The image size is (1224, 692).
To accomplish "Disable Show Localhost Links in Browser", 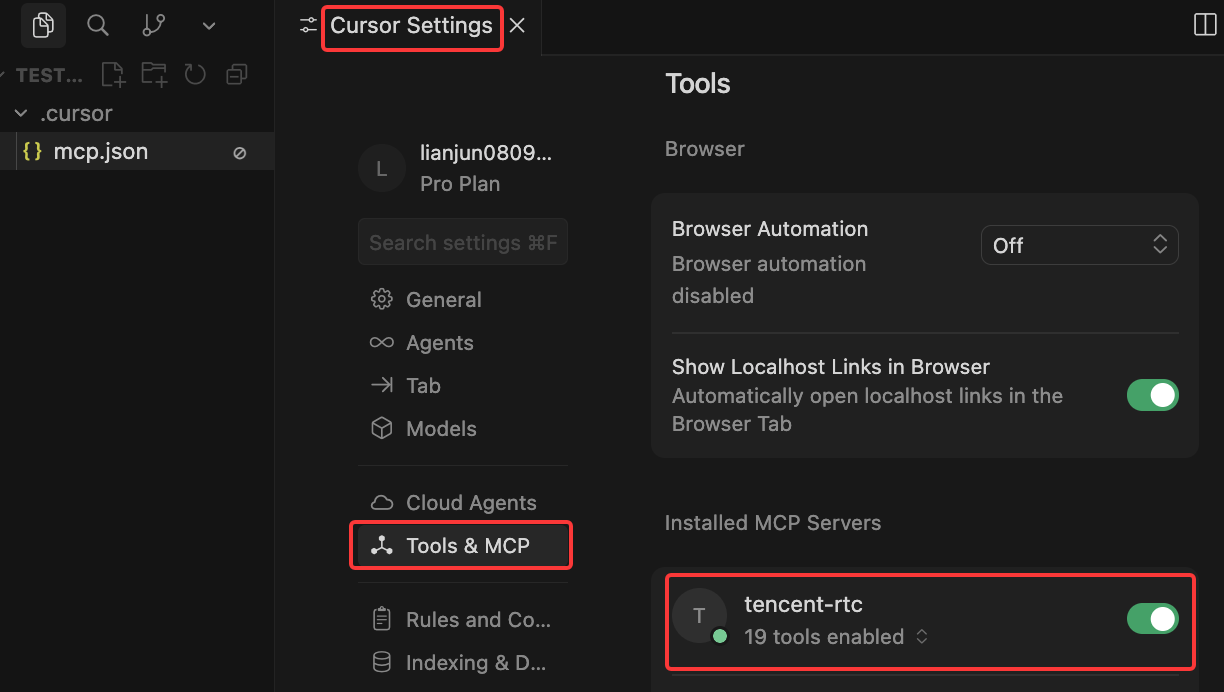I will pyautogui.click(x=1152, y=395).
